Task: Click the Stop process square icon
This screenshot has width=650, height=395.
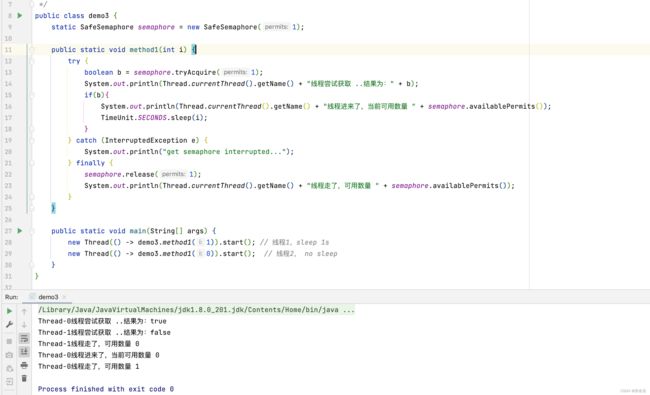Action: pos(9,341)
